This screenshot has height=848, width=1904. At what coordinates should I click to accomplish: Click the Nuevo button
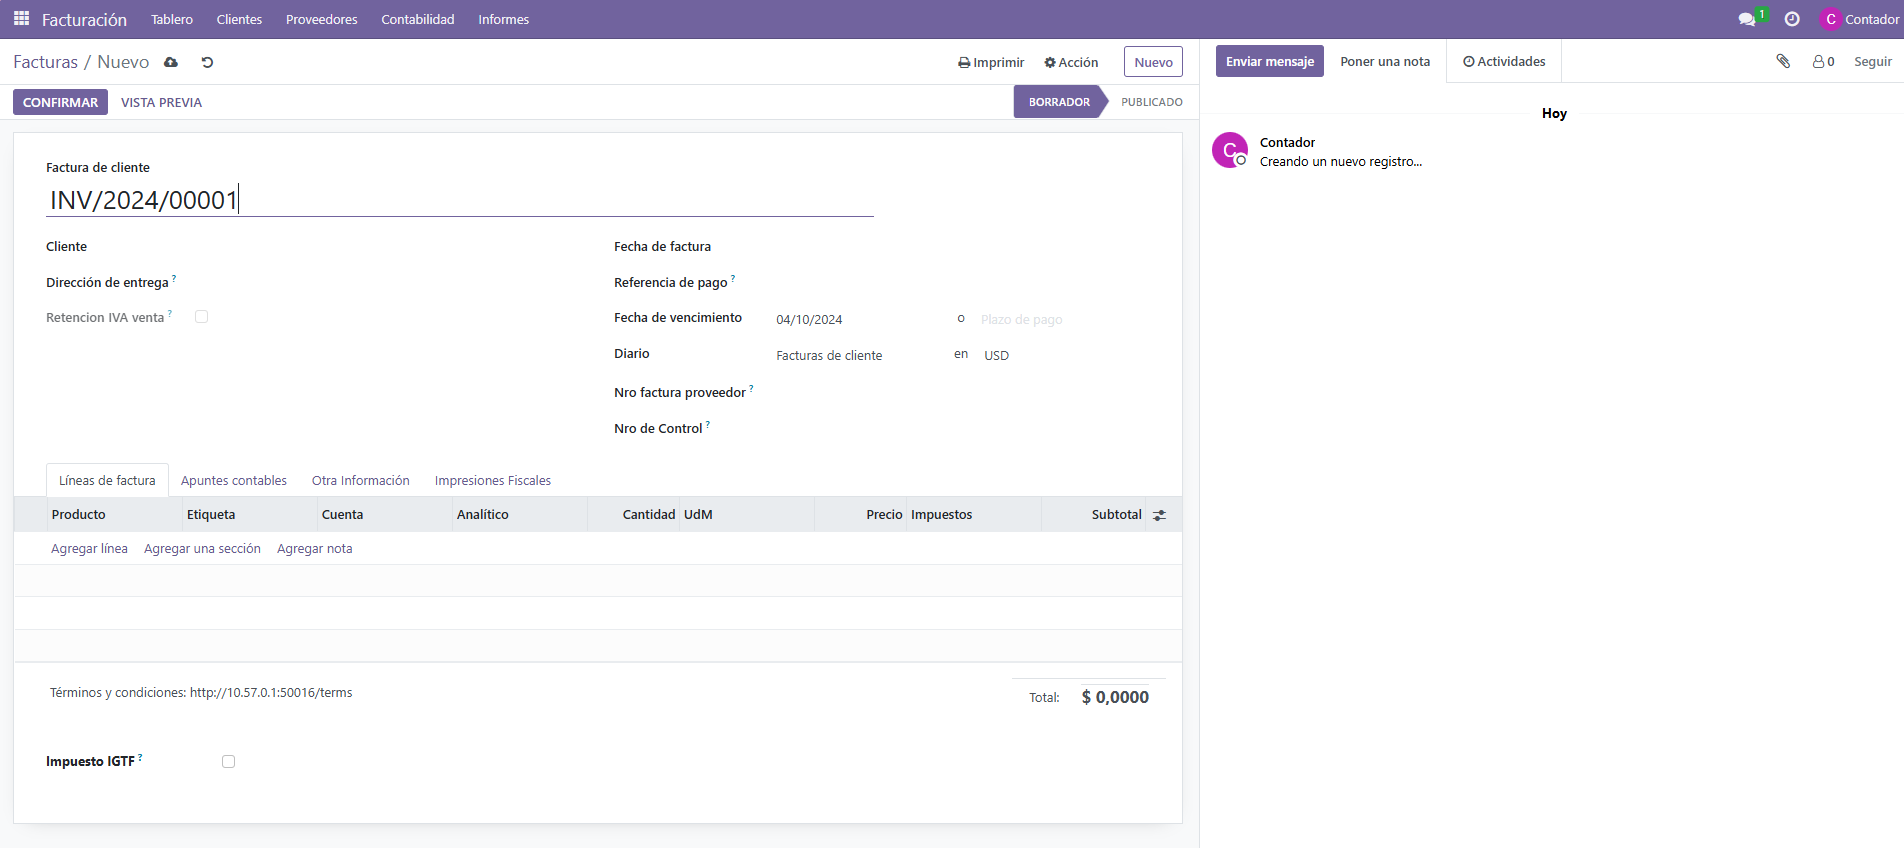[x=1153, y=62]
